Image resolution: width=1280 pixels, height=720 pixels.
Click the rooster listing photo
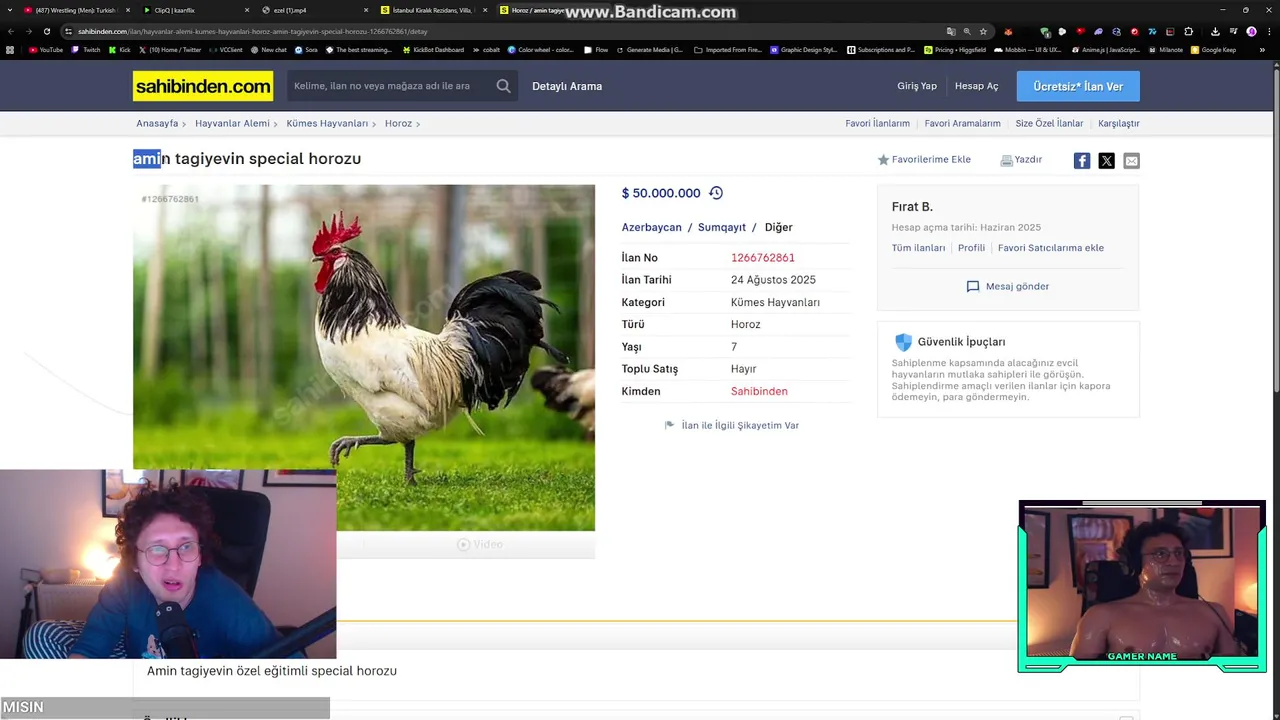[364, 357]
